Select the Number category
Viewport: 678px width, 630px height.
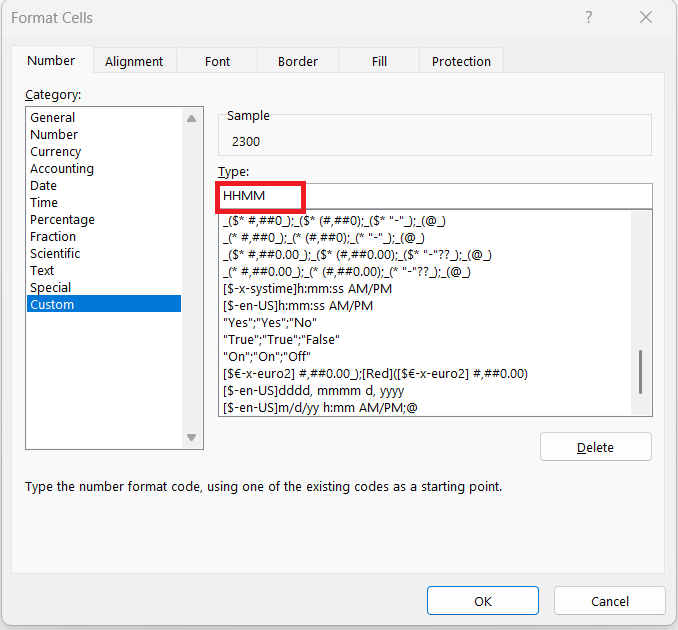point(104,134)
